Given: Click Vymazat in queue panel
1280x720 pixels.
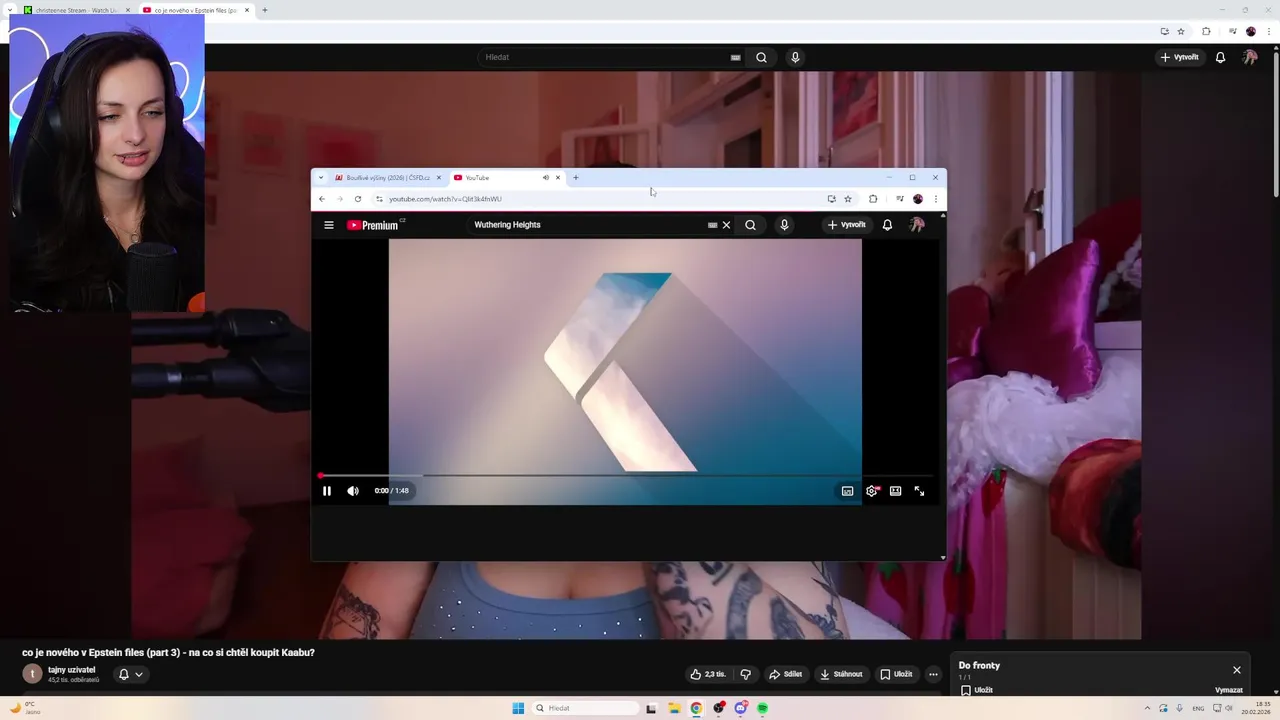Looking at the screenshot, I should [x=1229, y=690].
